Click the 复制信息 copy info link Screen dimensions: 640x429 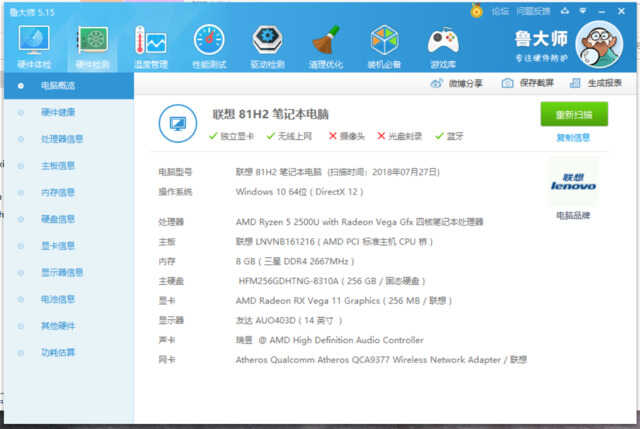click(x=573, y=138)
